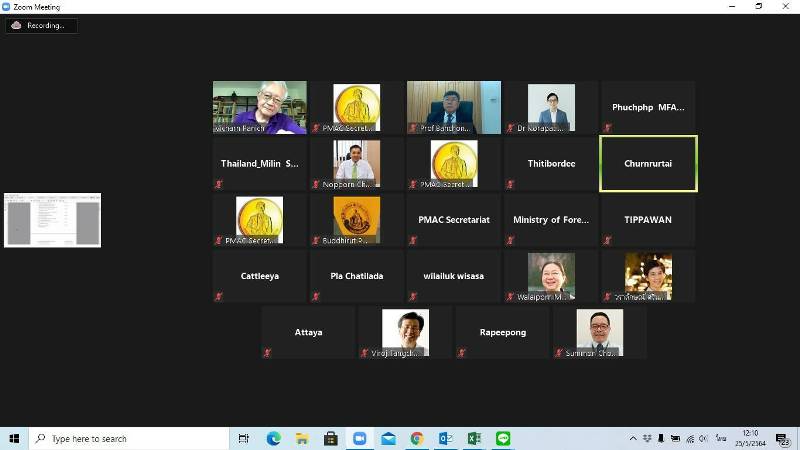Select the shared screen thumbnail

pyautogui.click(x=52, y=220)
